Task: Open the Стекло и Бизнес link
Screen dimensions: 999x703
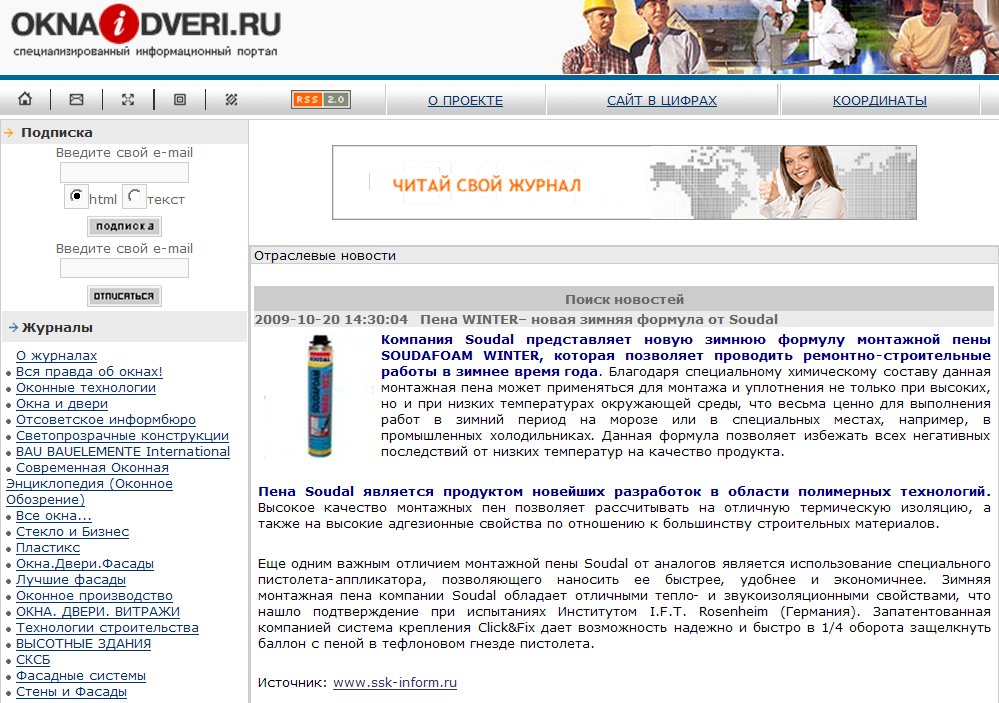Action: [x=73, y=532]
